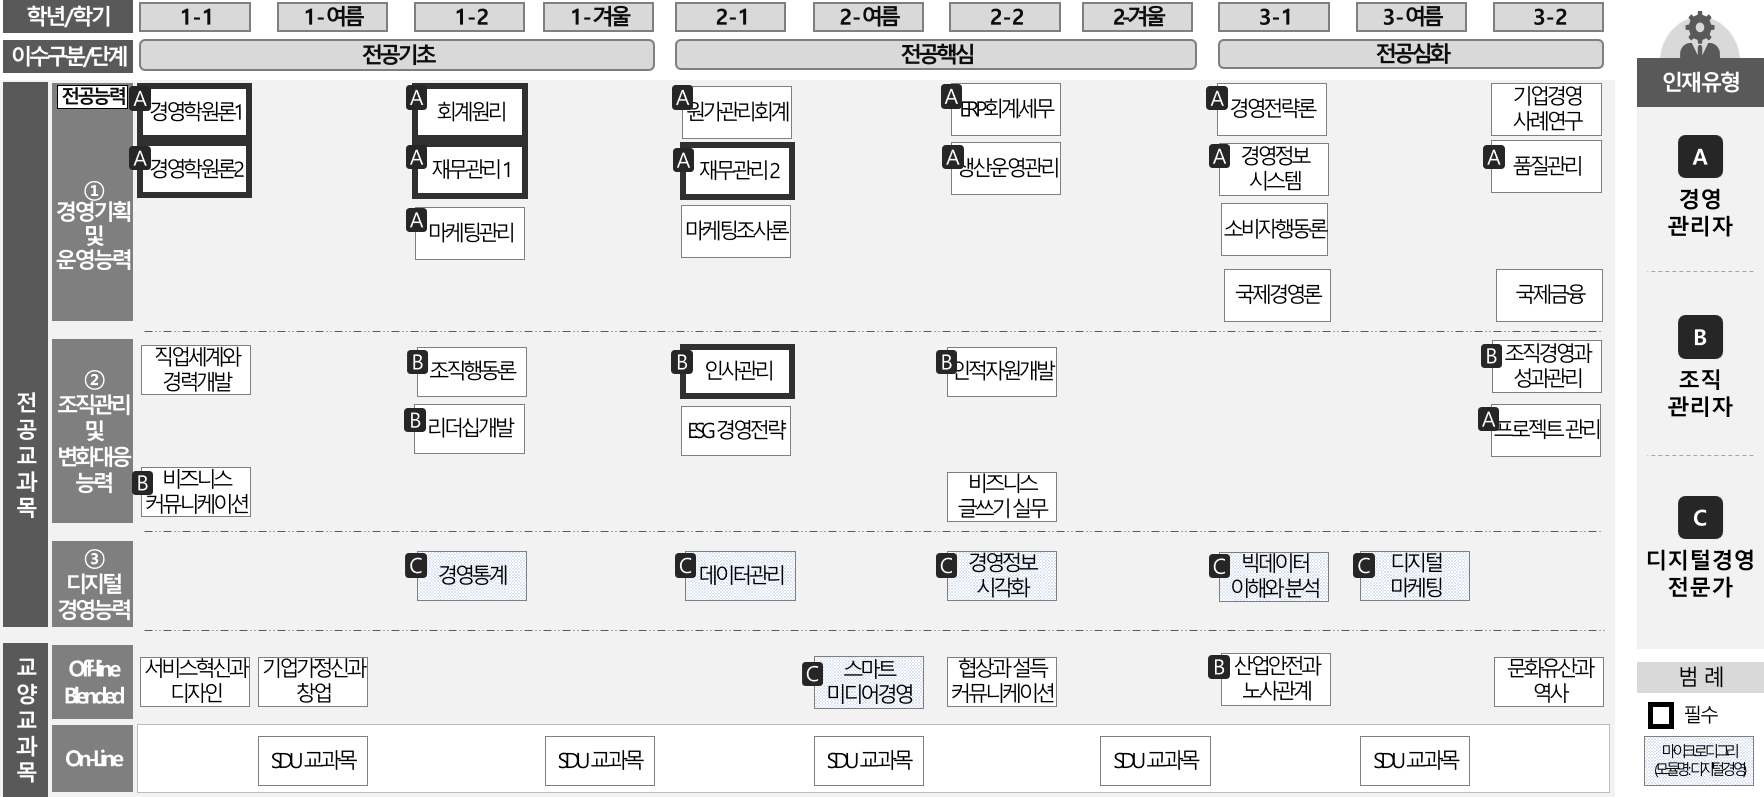Image resolution: width=1764 pixels, height=797 pixels.
Task: Open the 마케팅조사론 course box
Action: (x=736, y=232)
